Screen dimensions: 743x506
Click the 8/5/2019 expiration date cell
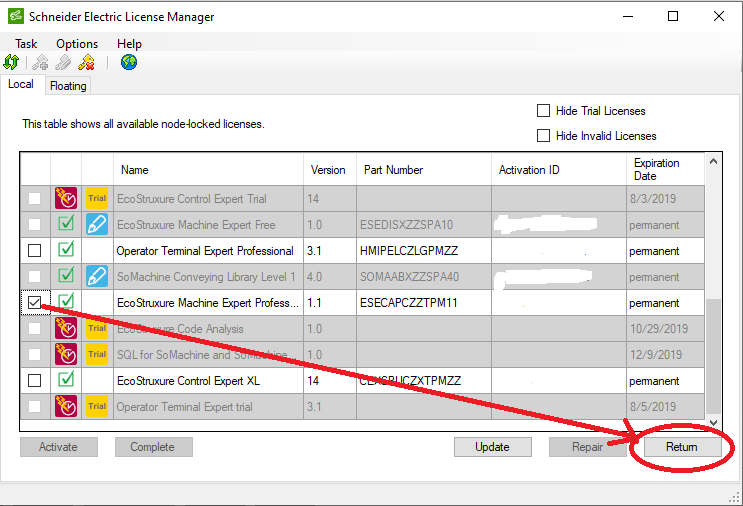coord(665,406)
